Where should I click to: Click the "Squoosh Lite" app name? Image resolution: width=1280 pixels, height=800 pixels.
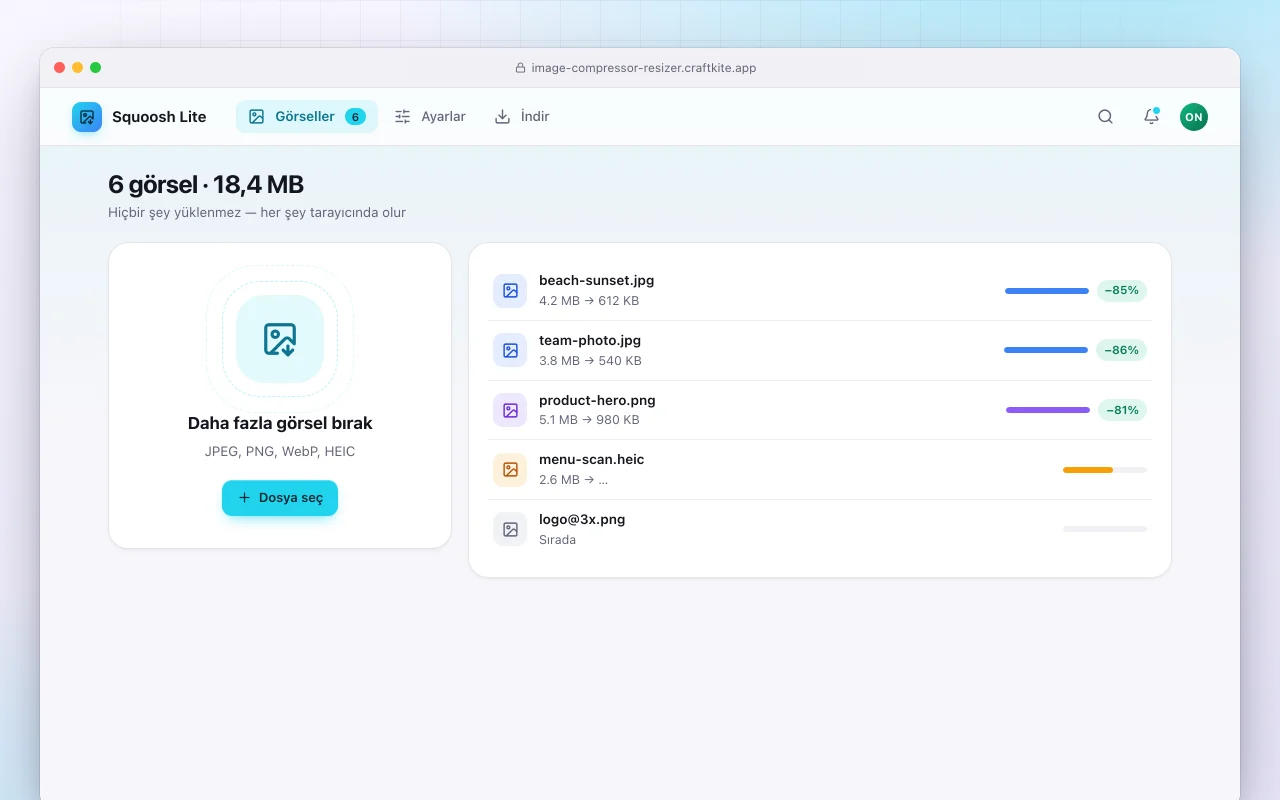click(159, 117)
